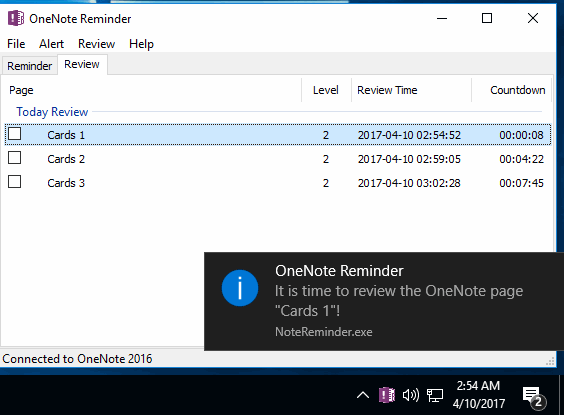Click the OneNote Reminder title bar icon
The height and width of the screenshot is (415, 564).
coord(16,18)
